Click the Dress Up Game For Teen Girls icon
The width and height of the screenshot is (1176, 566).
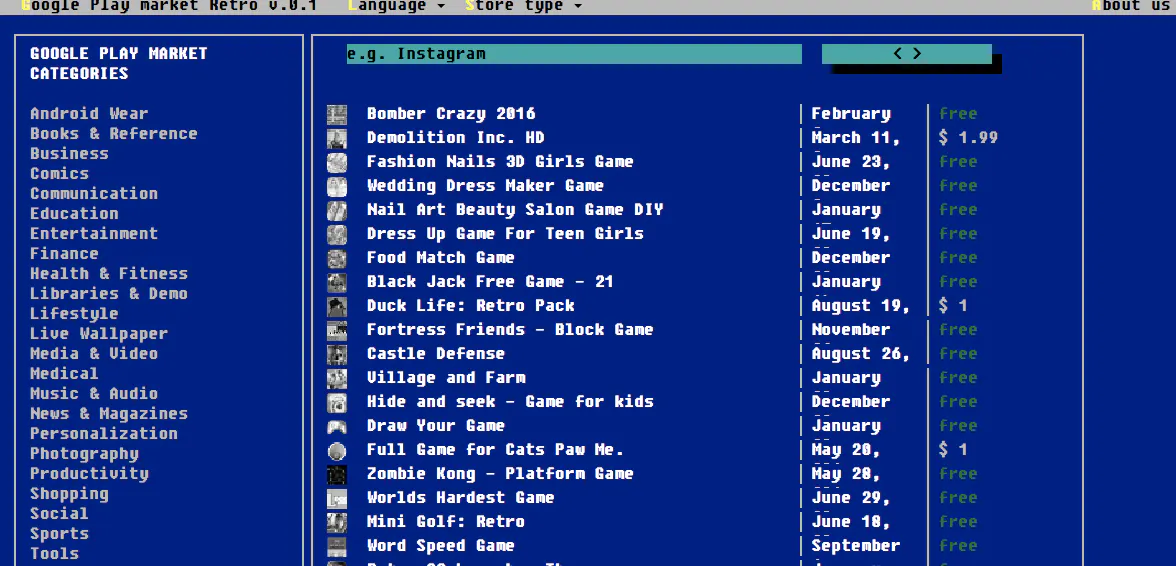pyautogui.click(x=337, y=234)
